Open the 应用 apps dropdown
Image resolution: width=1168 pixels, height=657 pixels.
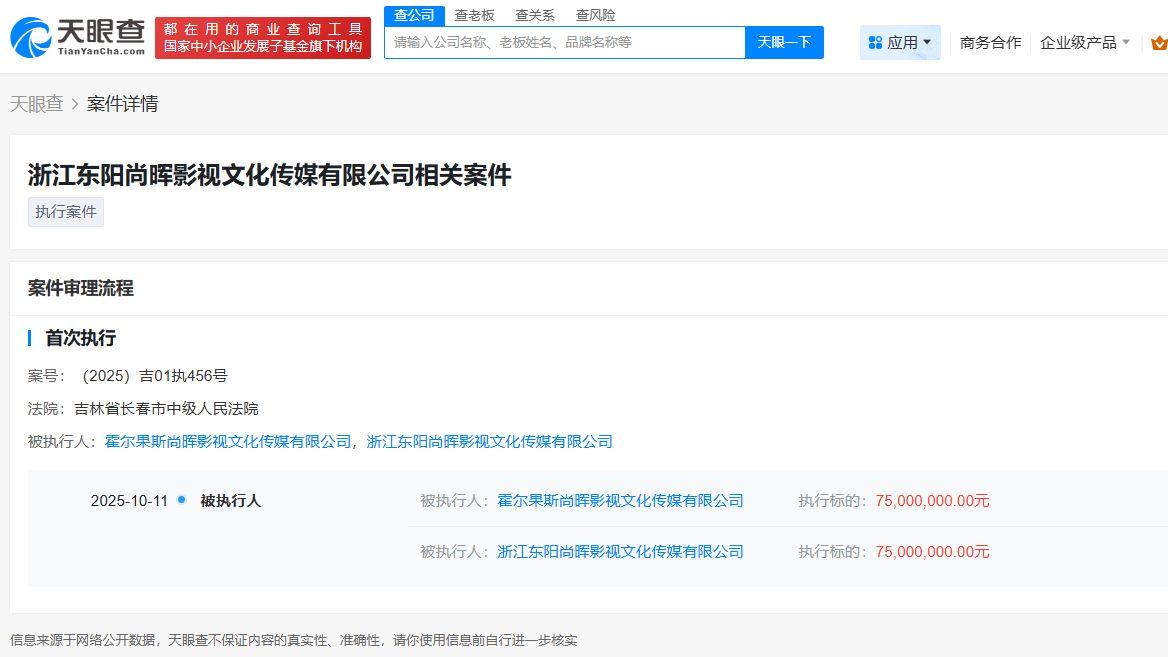tap(901, 42)
